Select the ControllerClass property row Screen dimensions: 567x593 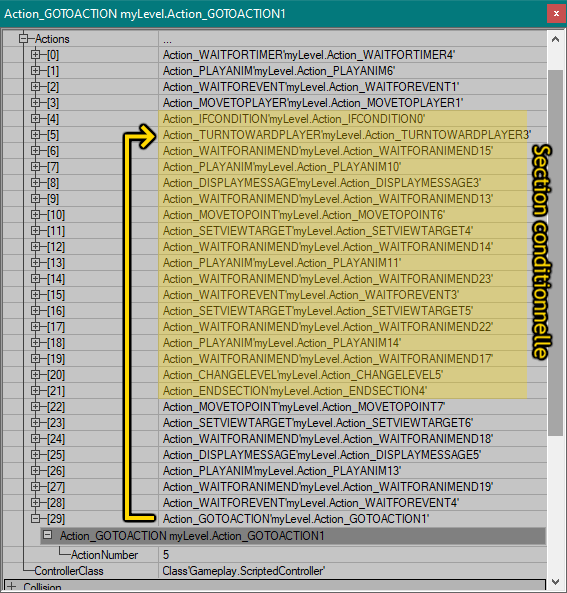click(274, 570)
